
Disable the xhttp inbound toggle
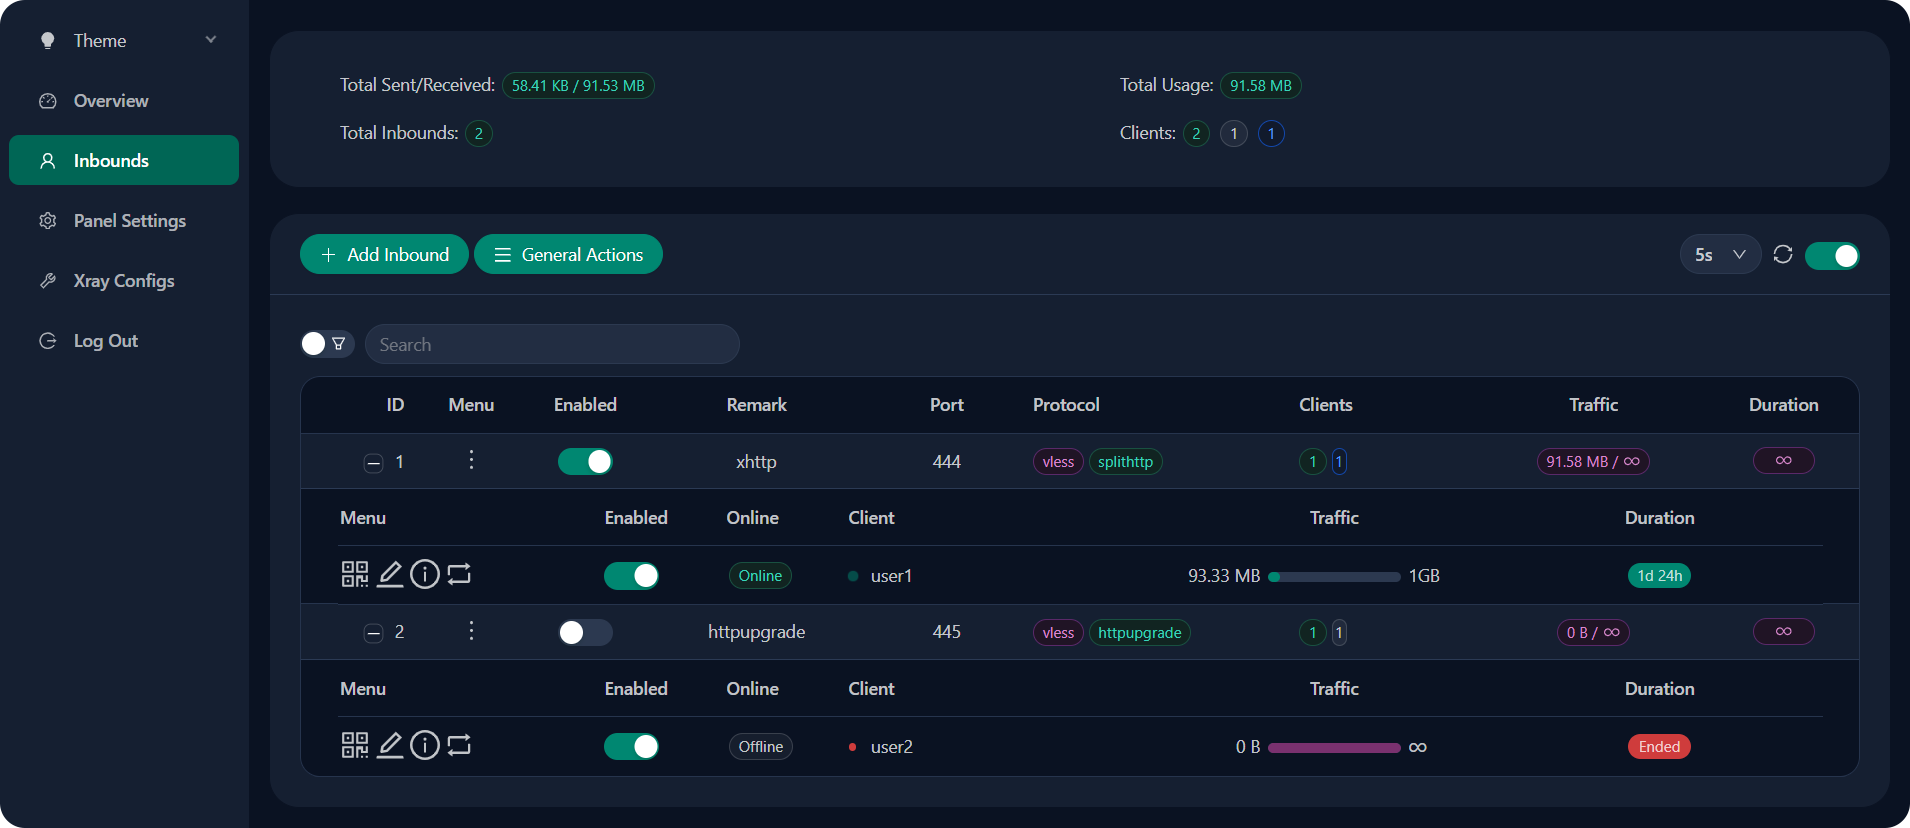point(585,461)
